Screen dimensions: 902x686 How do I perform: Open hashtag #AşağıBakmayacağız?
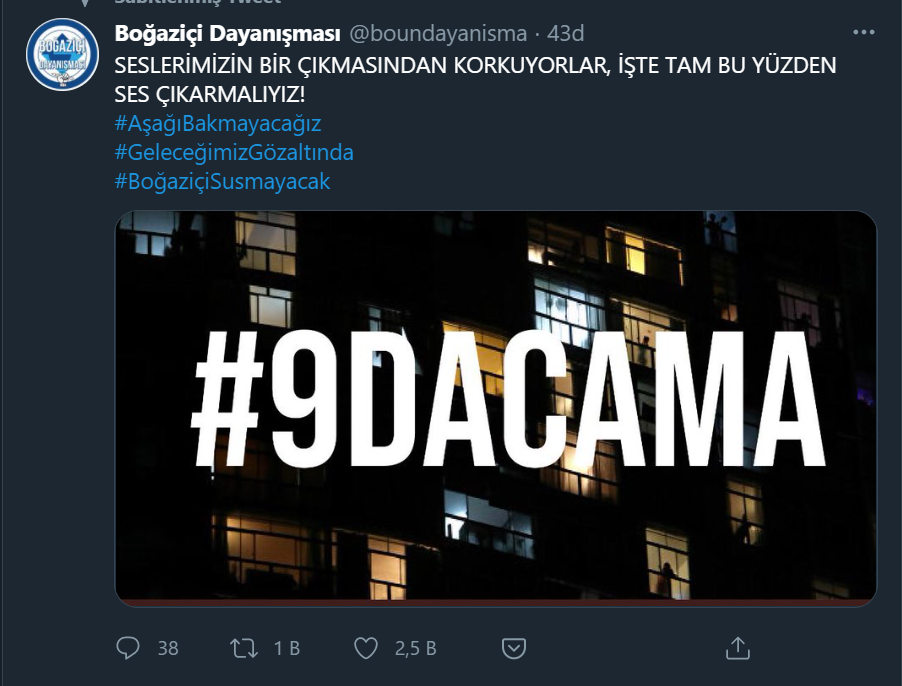(x=218, y=124)
